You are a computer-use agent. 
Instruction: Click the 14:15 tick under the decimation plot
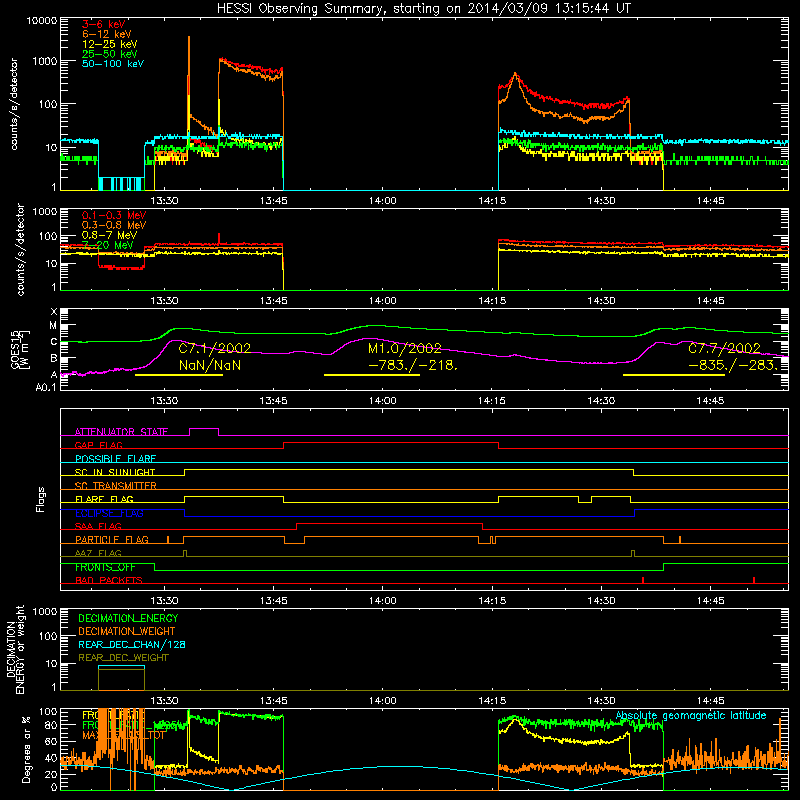point(492,701)
